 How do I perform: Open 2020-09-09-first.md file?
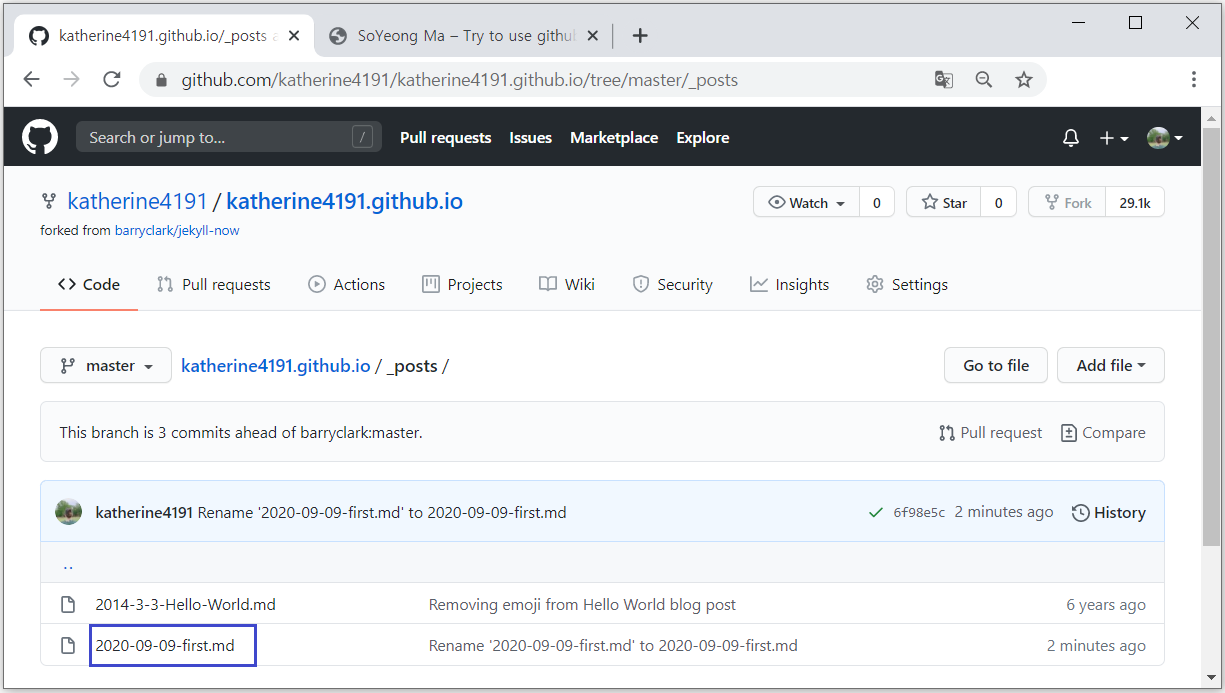tap(165, 645)
